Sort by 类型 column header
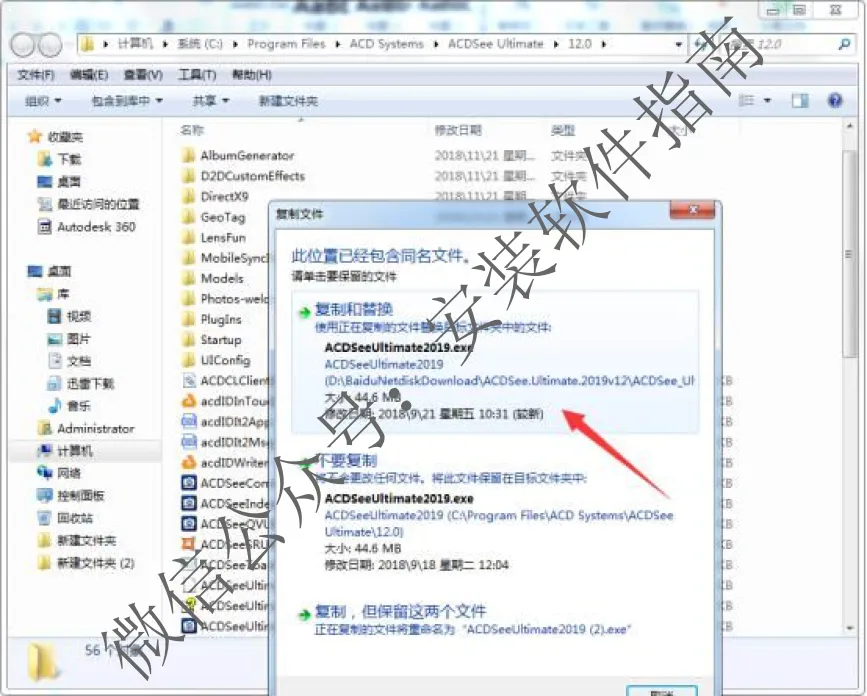Viewport: 867px width, 696px height. tap(563, 130)
